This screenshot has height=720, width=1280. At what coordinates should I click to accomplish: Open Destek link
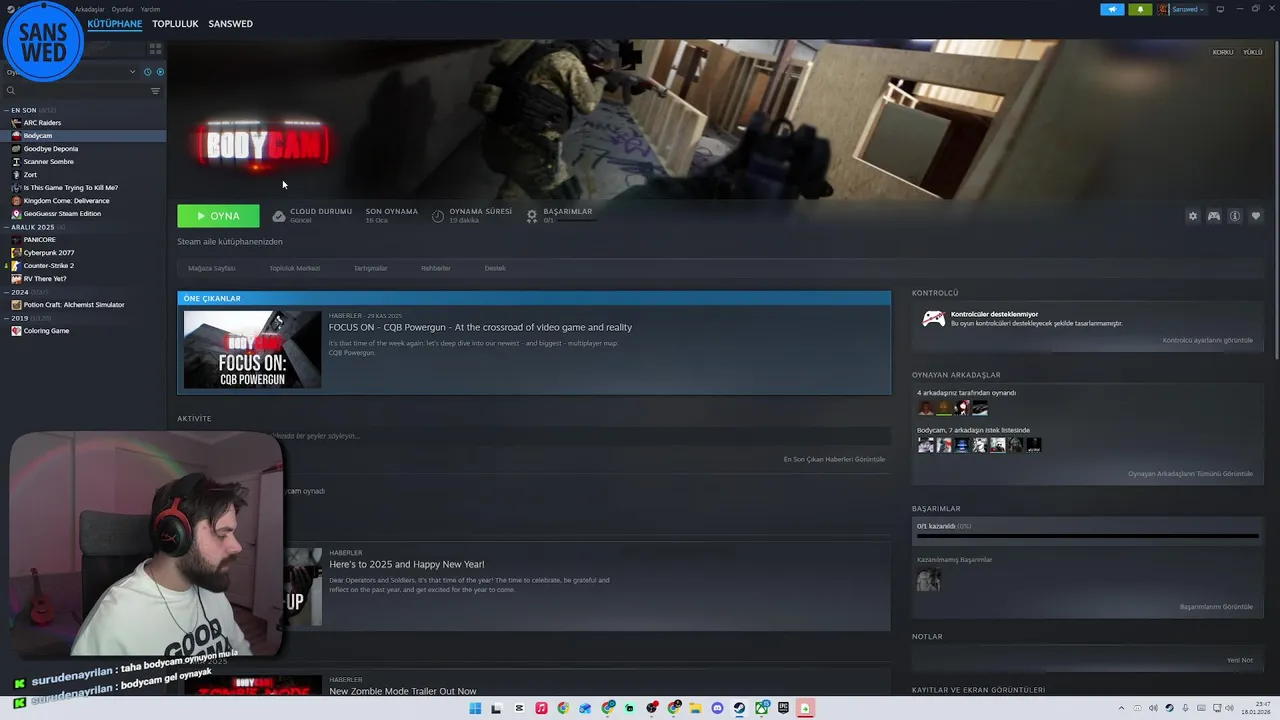pyautogui.click(x=495, y=268)
